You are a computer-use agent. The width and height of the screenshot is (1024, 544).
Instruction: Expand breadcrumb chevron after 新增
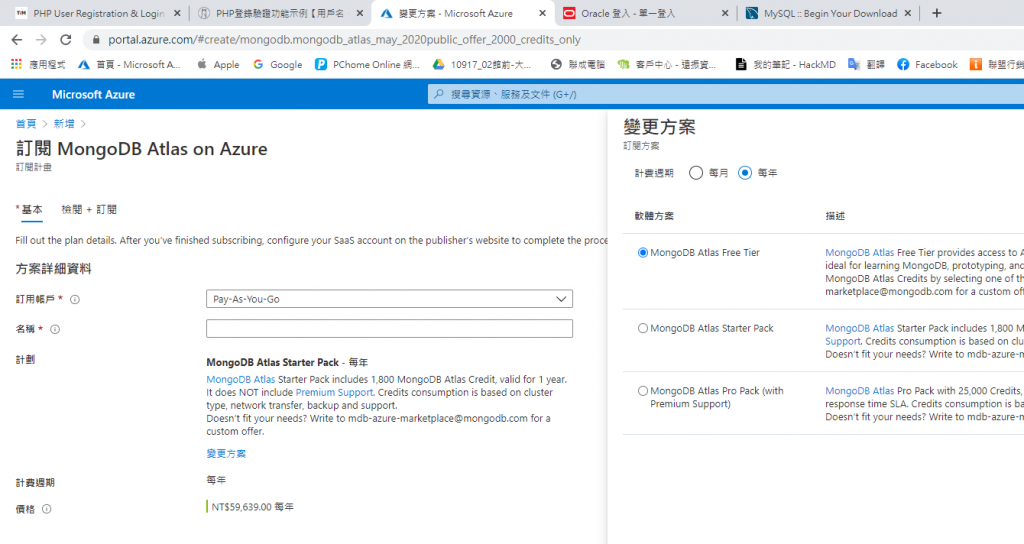tap(84, 124)
